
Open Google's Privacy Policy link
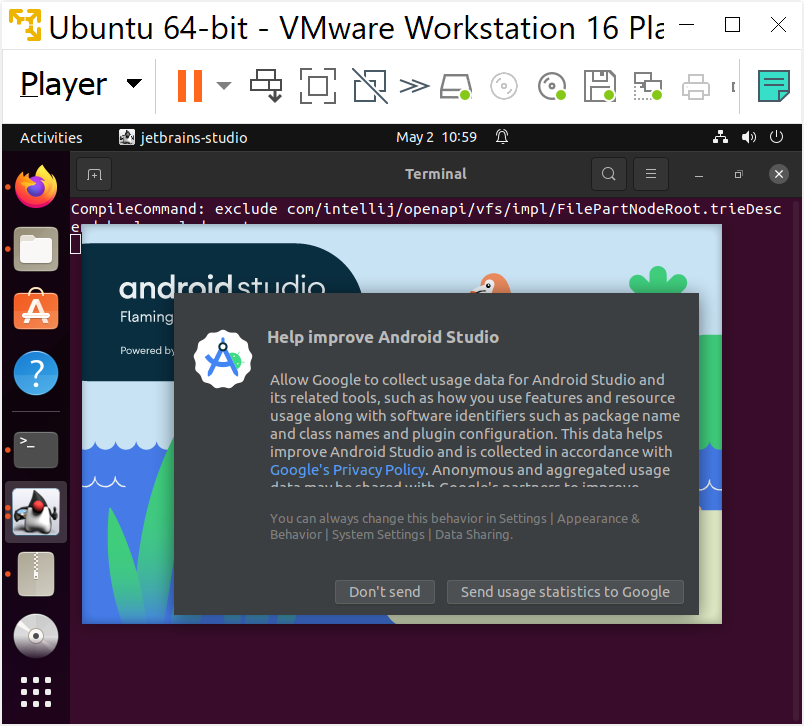click(x=348, y=470)
